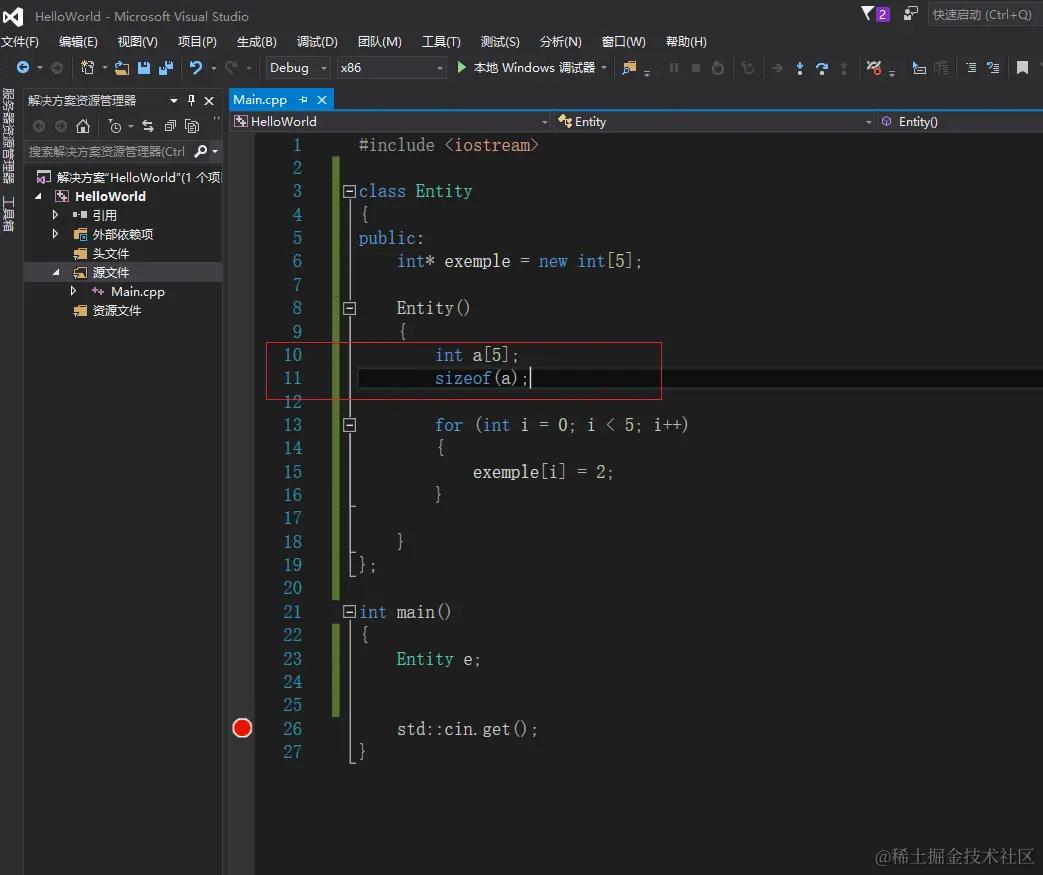The height and width of the screenshot is (875, 1043).
Task: Open the notifications flag icon with badge 2
Action: coord(875,14)
